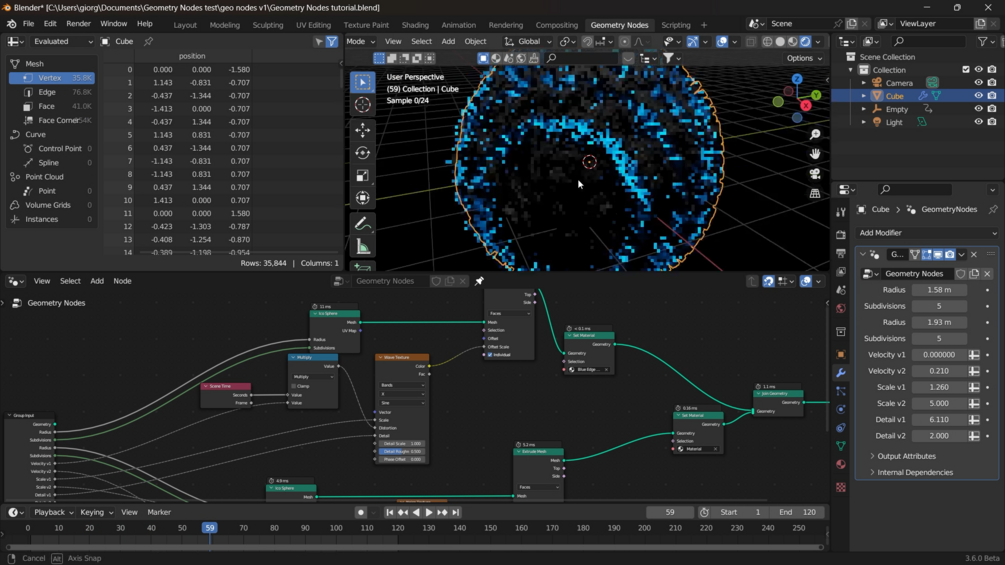
Task: Select the Transform tool in viewport toolbar
Action: (x=363, y=198)
